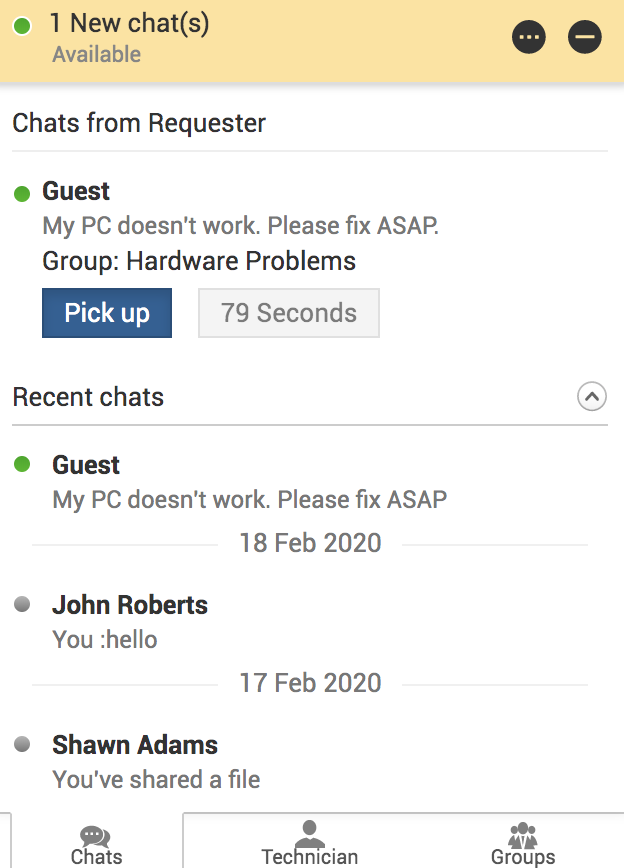Click the 18 Feb 2020 date separator
Viewport: 624px width, 868px height.
click(x=311, y=542)
